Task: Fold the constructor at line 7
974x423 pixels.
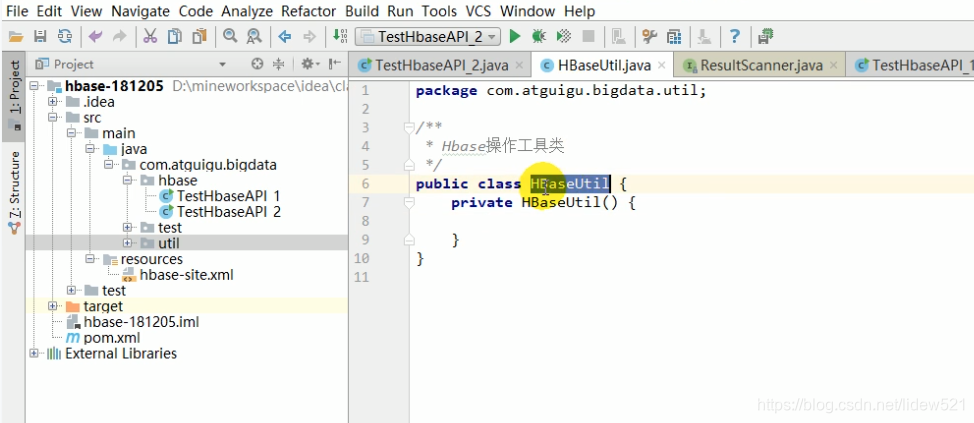Action: 409,202
